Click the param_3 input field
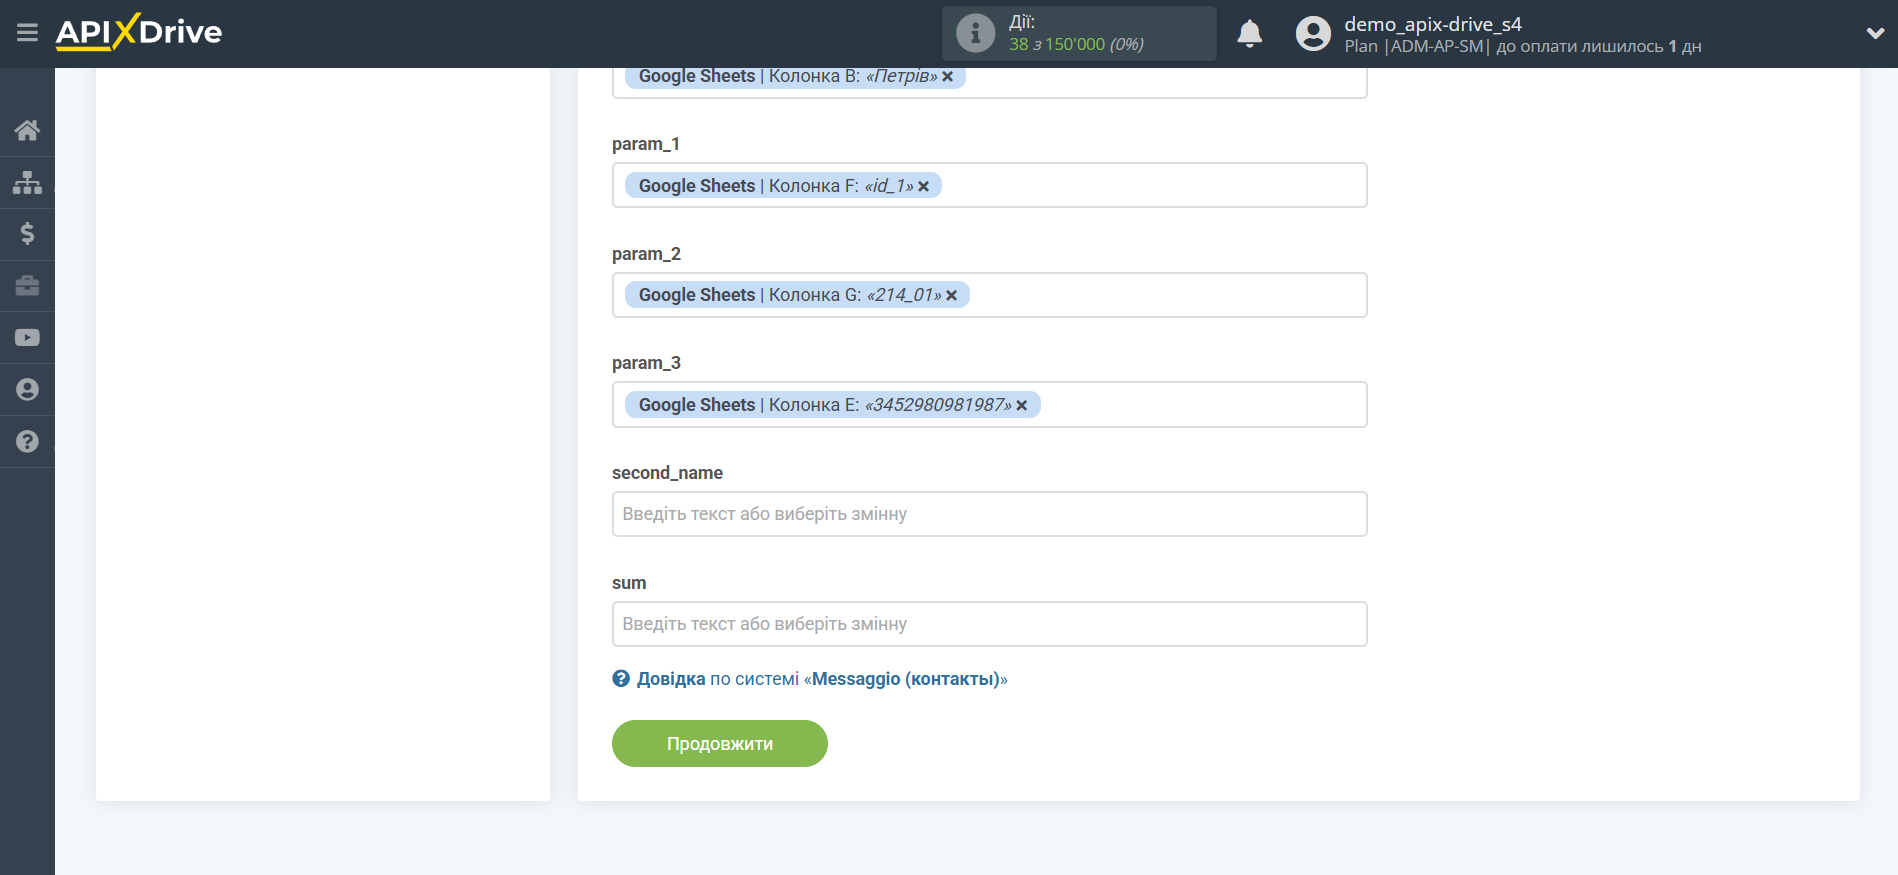The image size is (1898, 875). 989,404
